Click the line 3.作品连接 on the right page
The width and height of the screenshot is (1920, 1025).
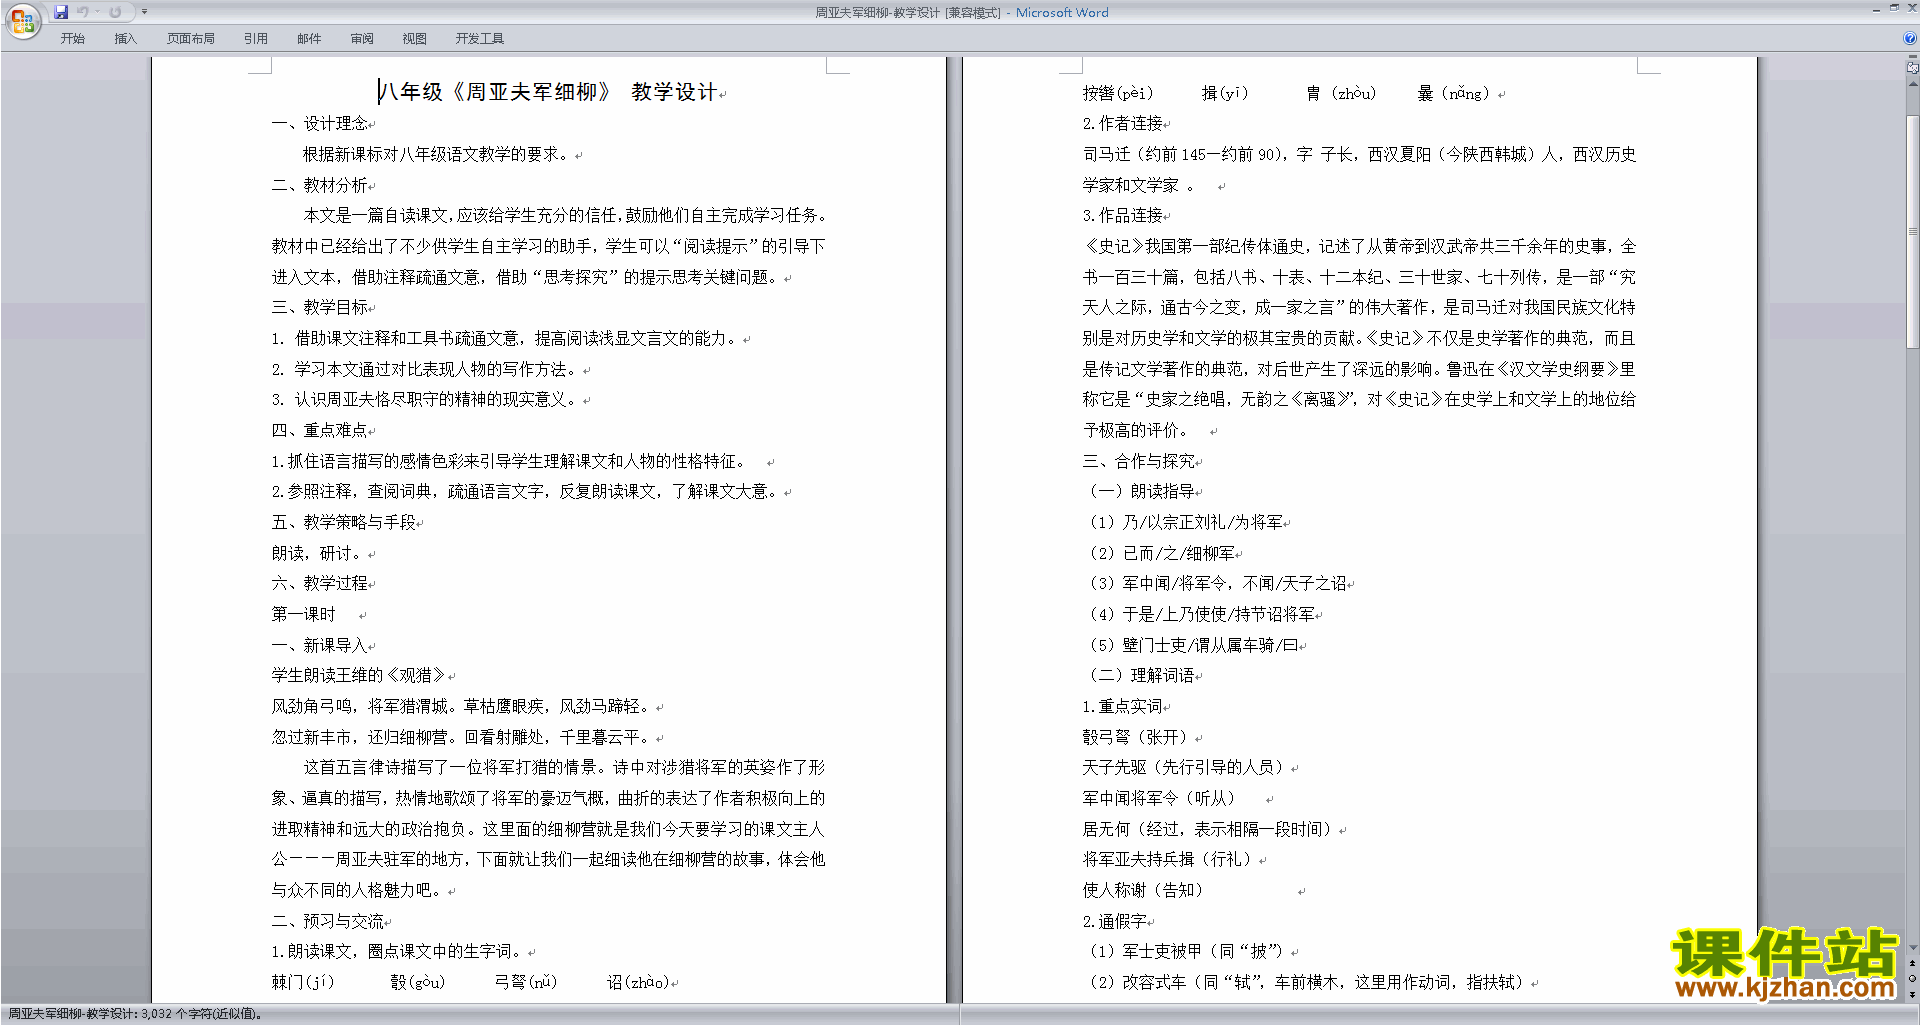[x=1122, y=215]
